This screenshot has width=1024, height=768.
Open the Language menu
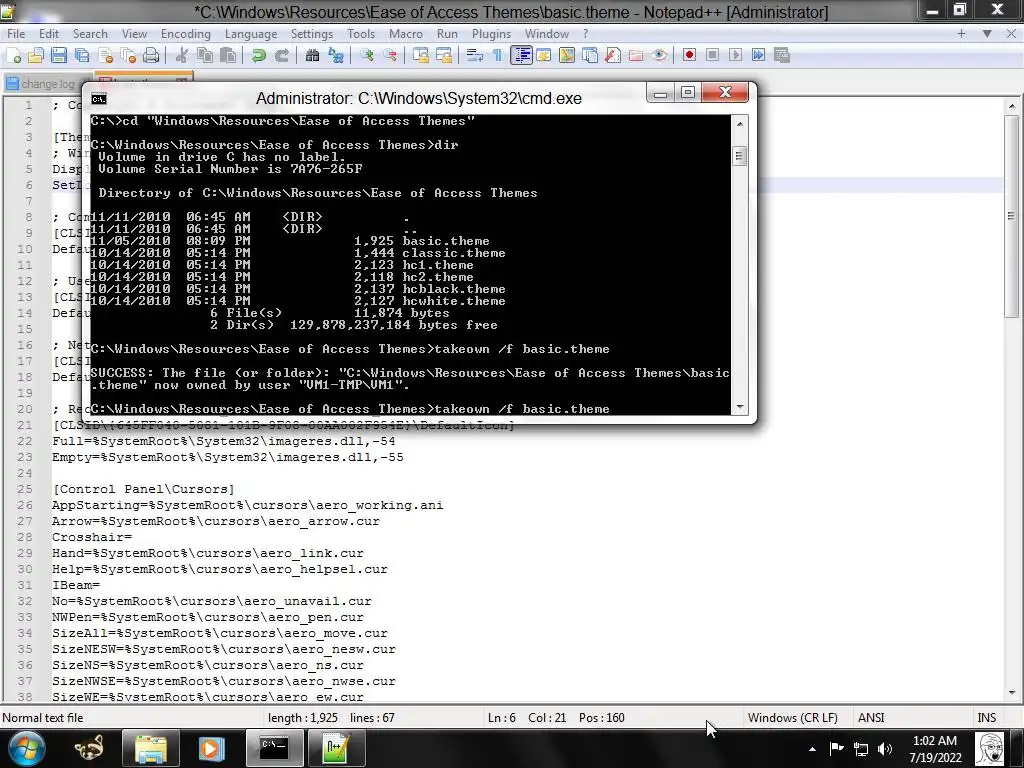tap(251, 34)
